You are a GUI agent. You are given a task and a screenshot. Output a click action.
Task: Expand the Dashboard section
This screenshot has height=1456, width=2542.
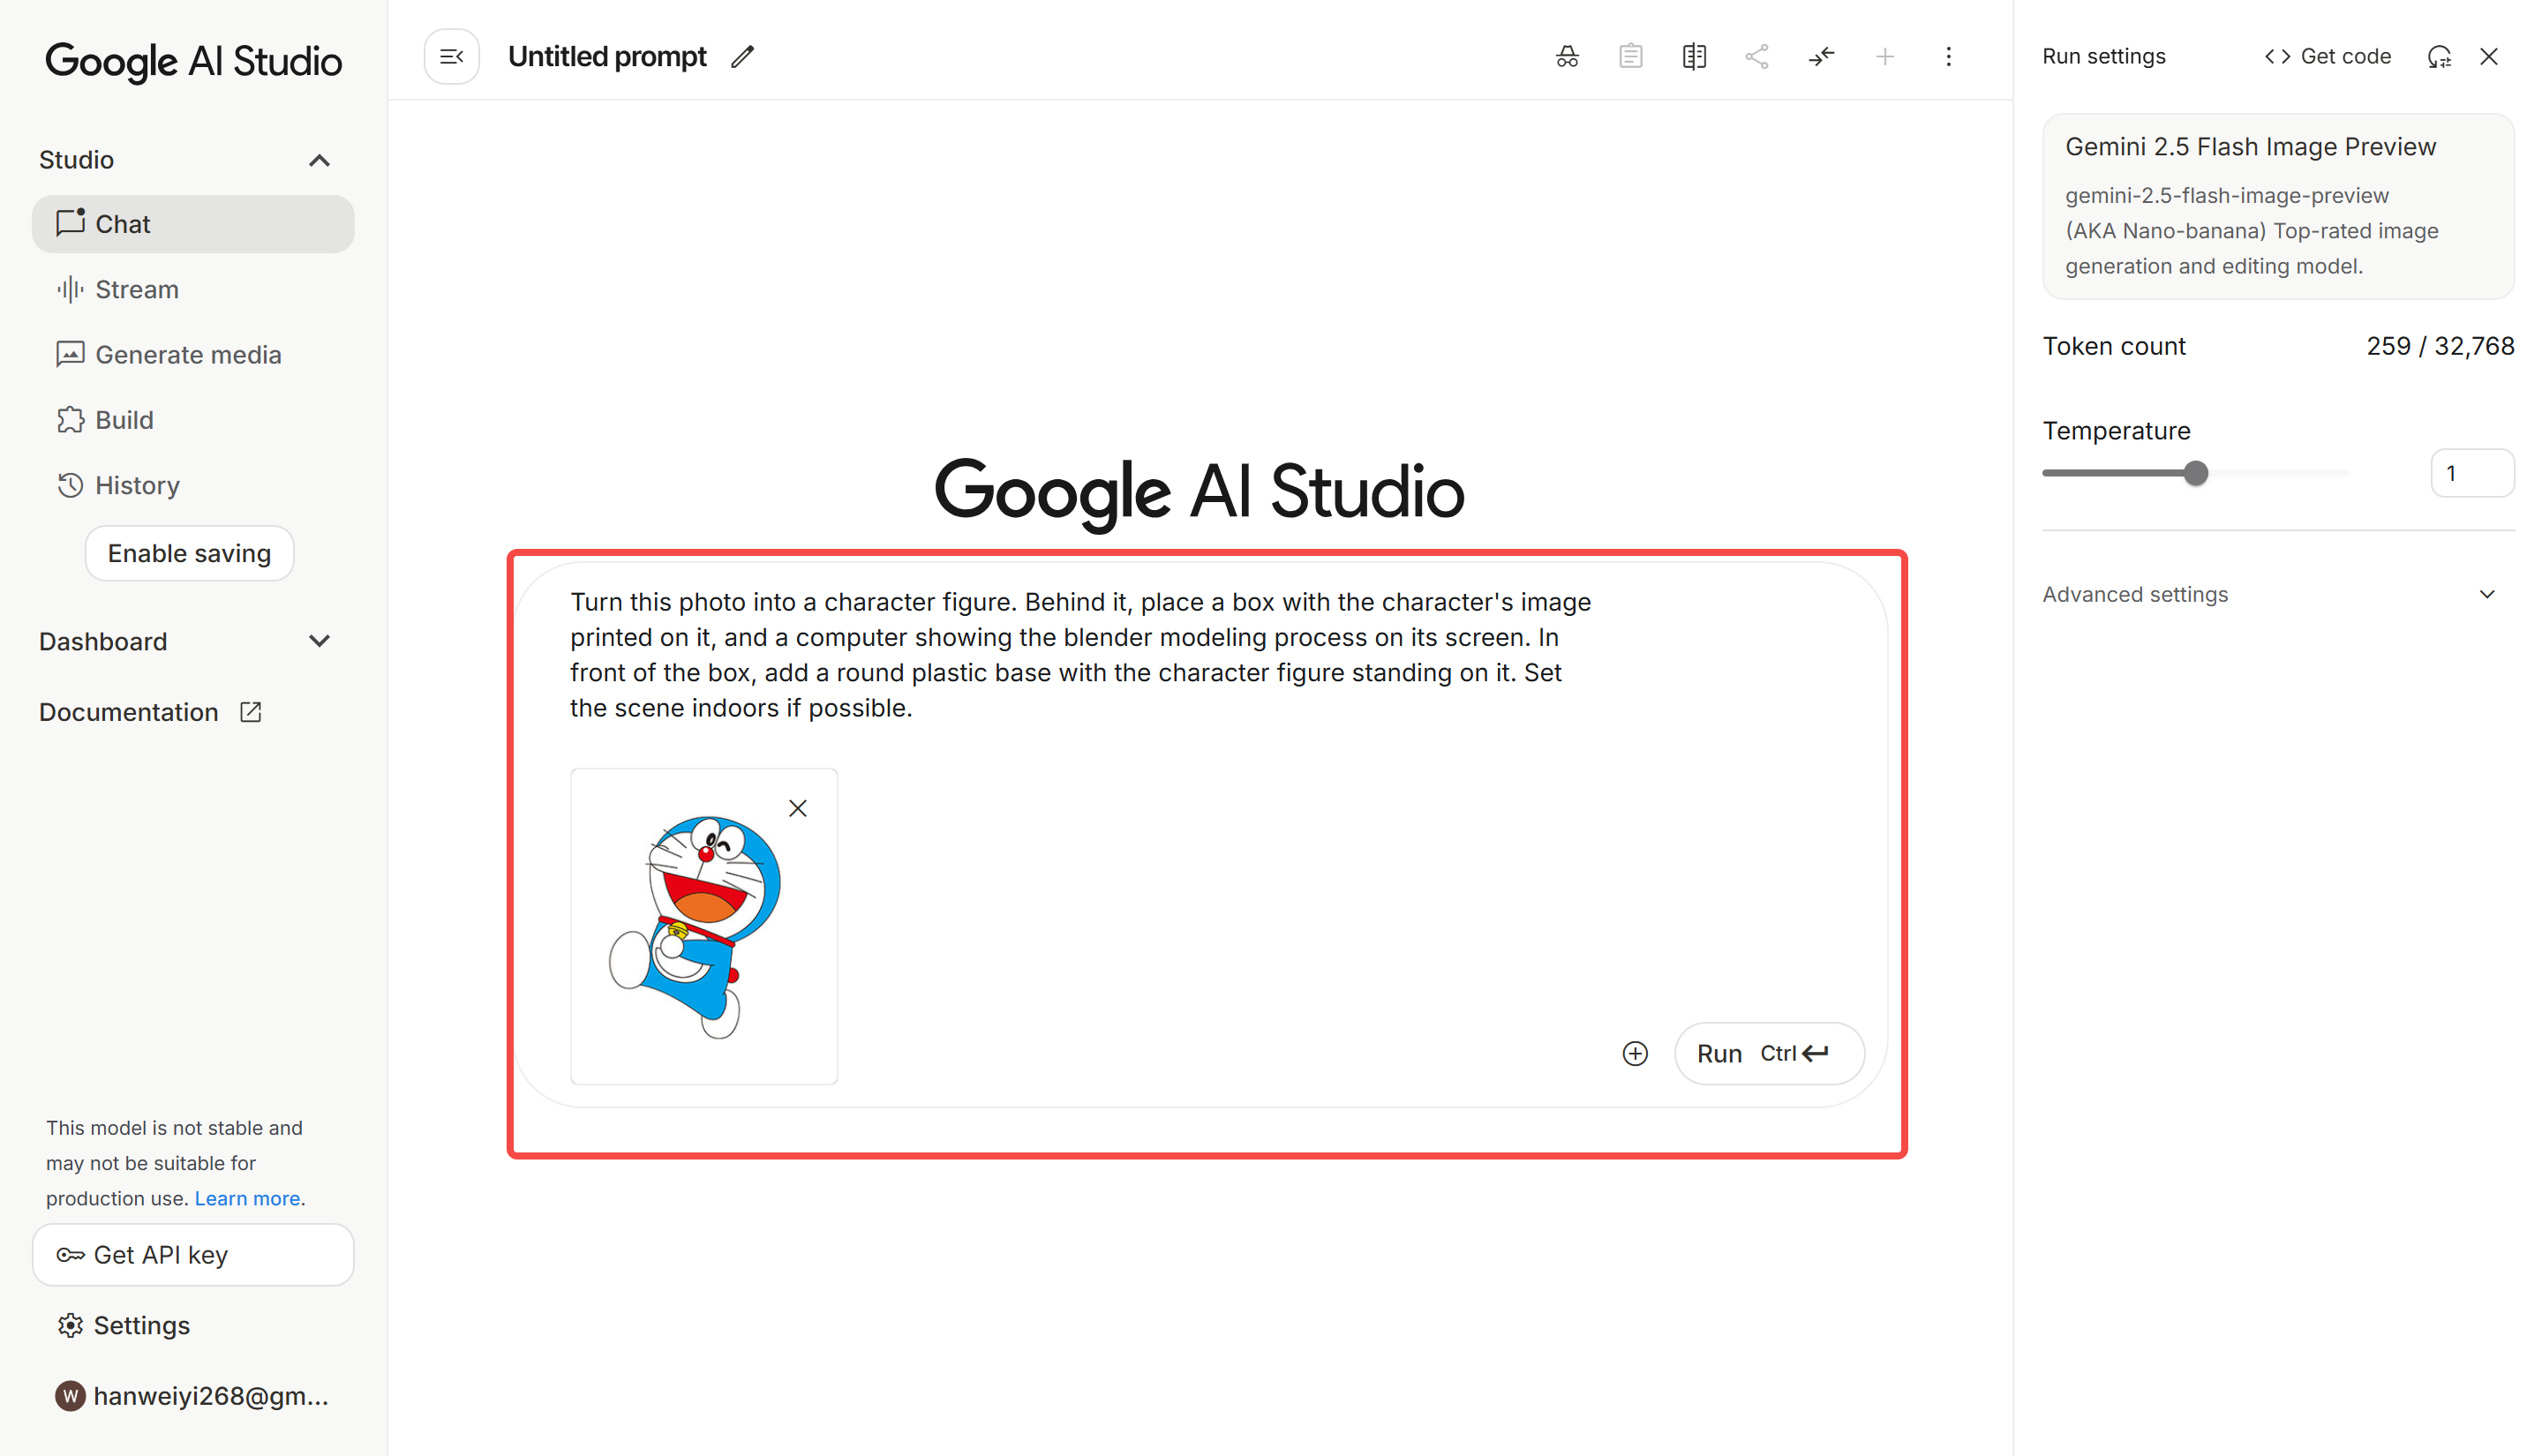pyautogui.click(x=319, y=641)
